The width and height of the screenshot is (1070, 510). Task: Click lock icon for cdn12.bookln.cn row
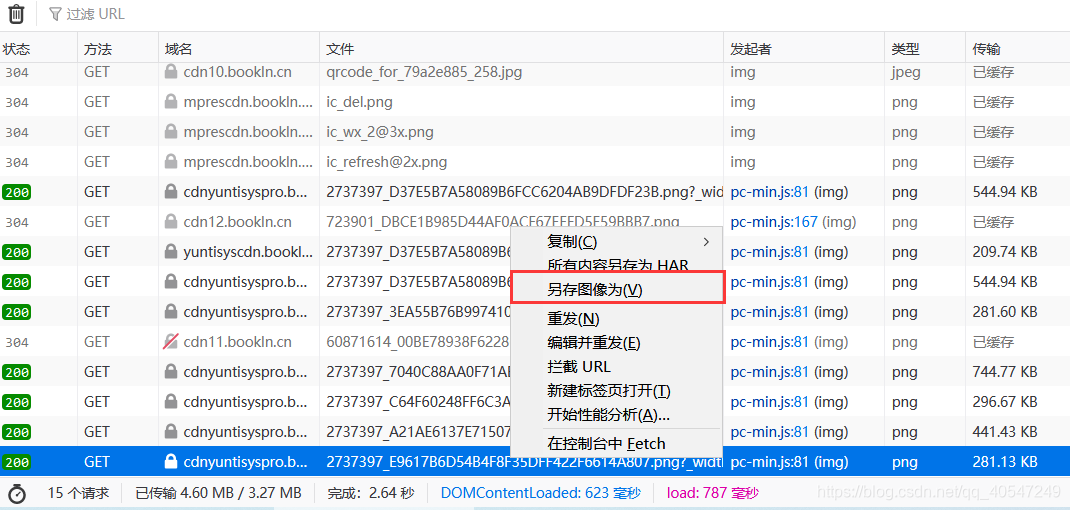pyautogui.click(x=171, y=222)
